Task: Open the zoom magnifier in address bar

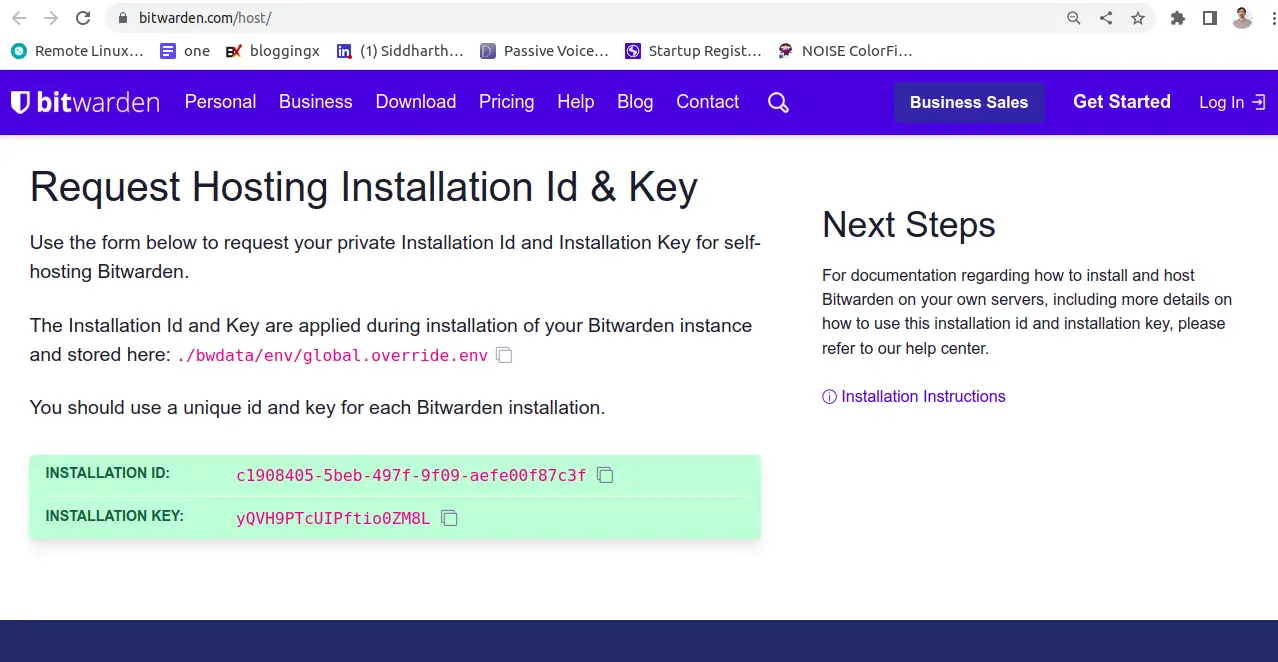Action: [x=1074, y=18]
